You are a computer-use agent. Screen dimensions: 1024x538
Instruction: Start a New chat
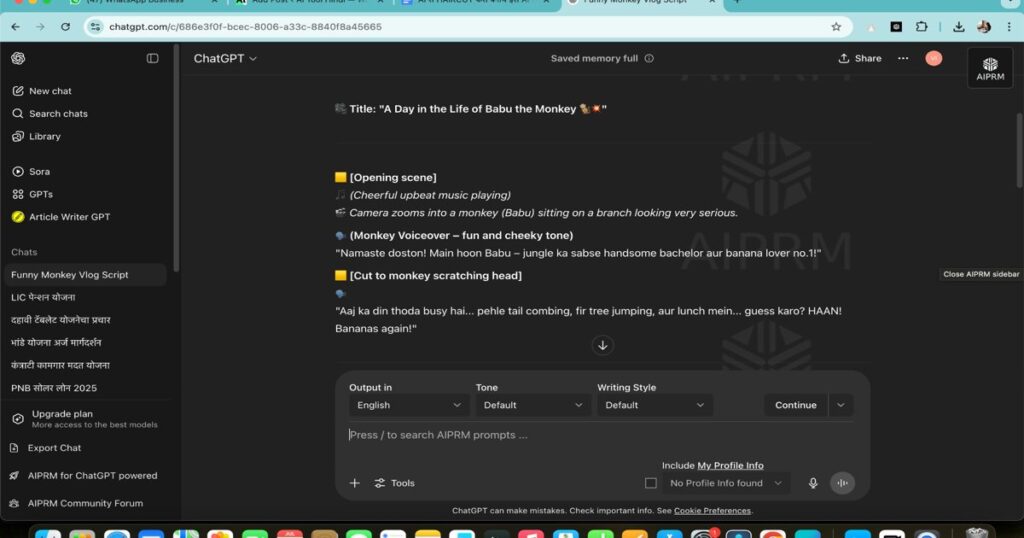point(42,91)
